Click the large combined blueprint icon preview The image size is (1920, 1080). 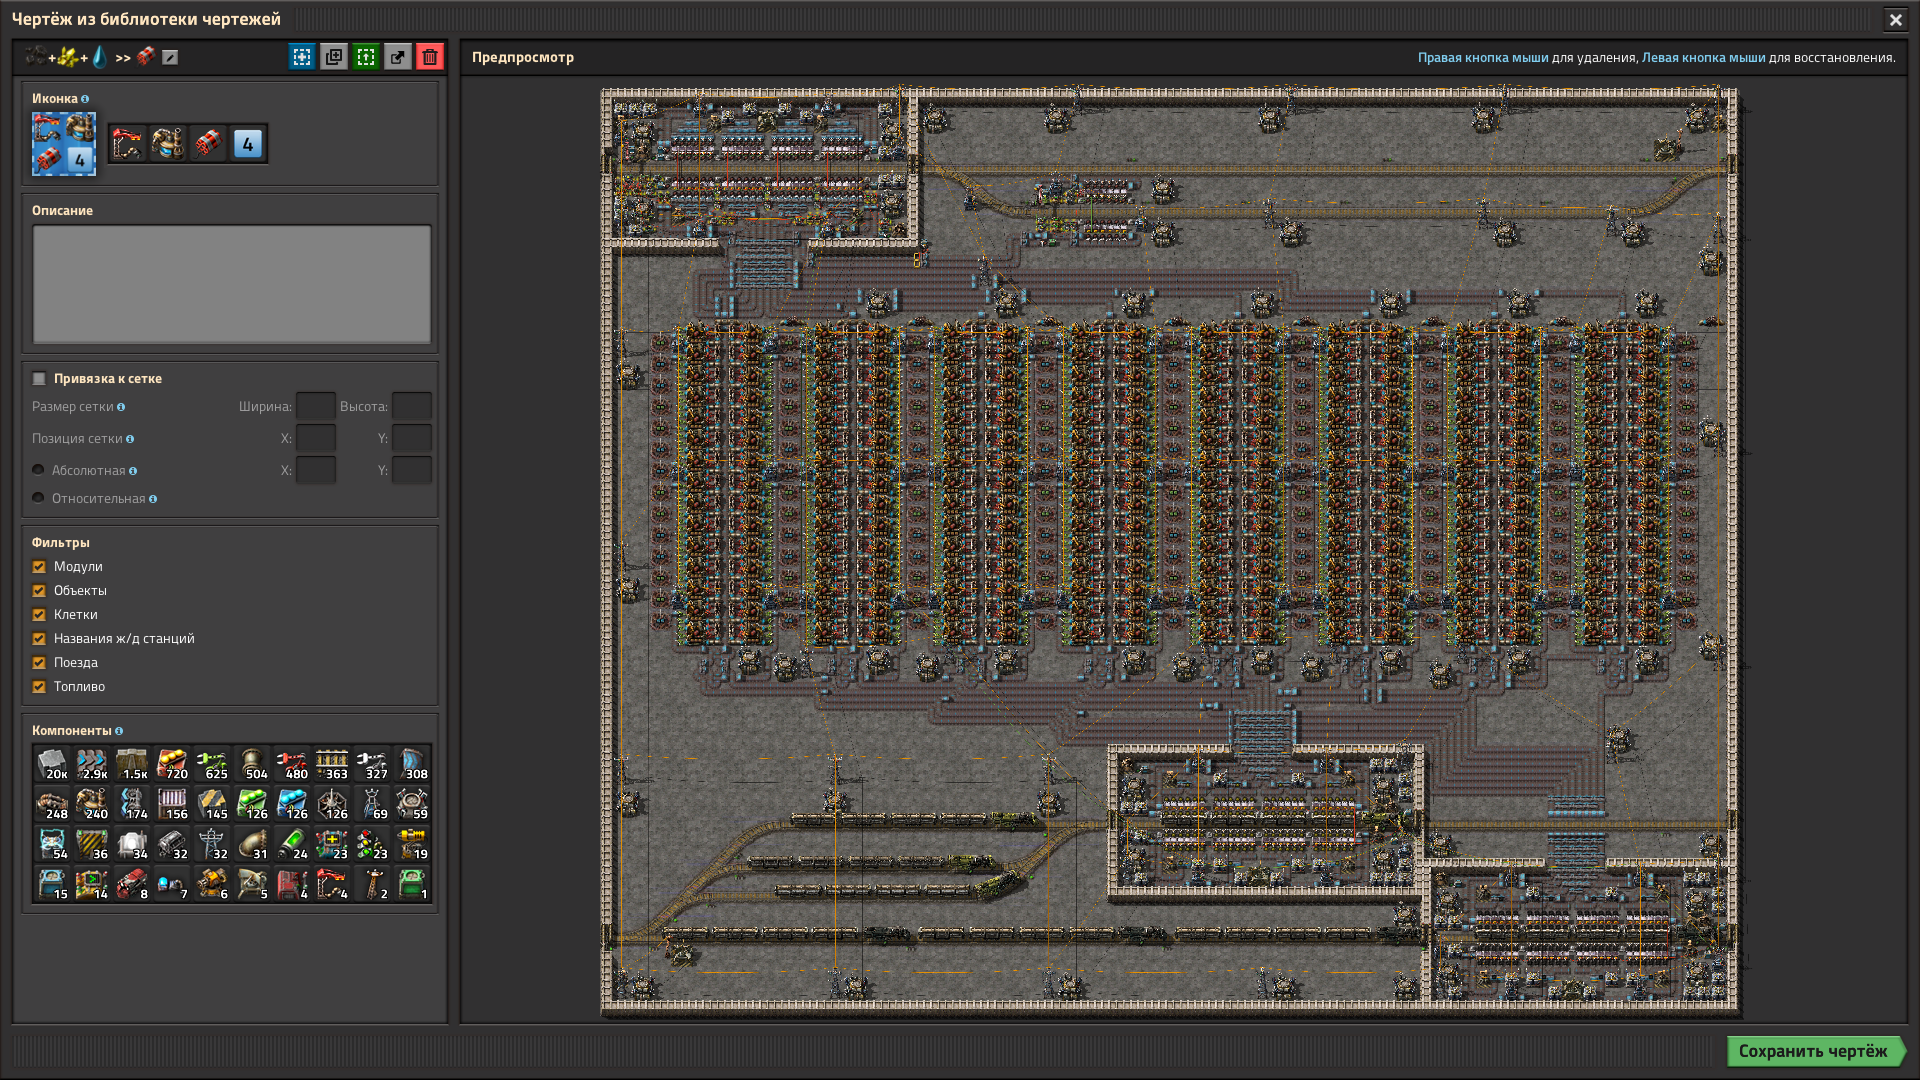64,144
